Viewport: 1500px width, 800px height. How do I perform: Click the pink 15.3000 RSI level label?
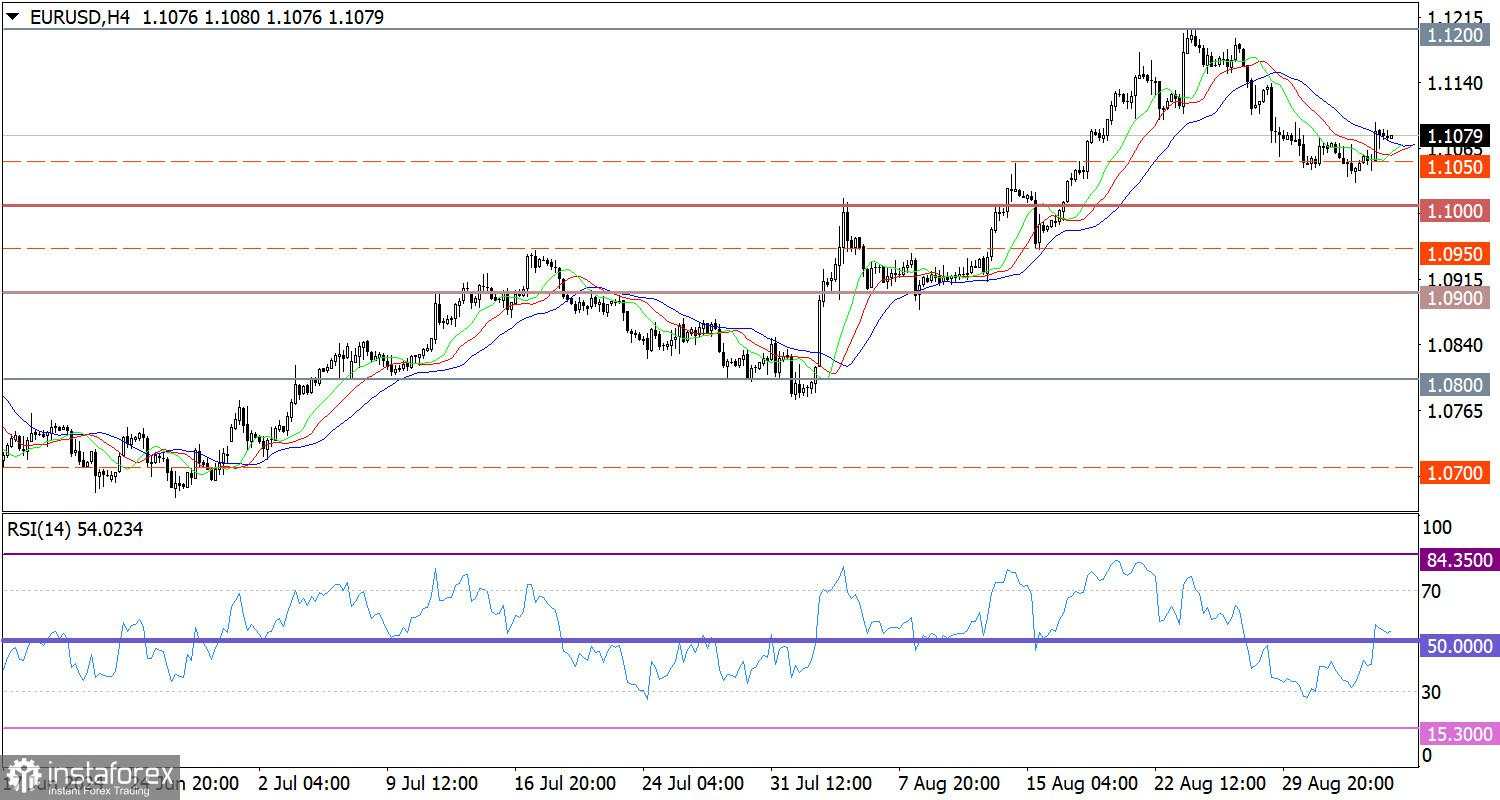(x=1459, y=734)
